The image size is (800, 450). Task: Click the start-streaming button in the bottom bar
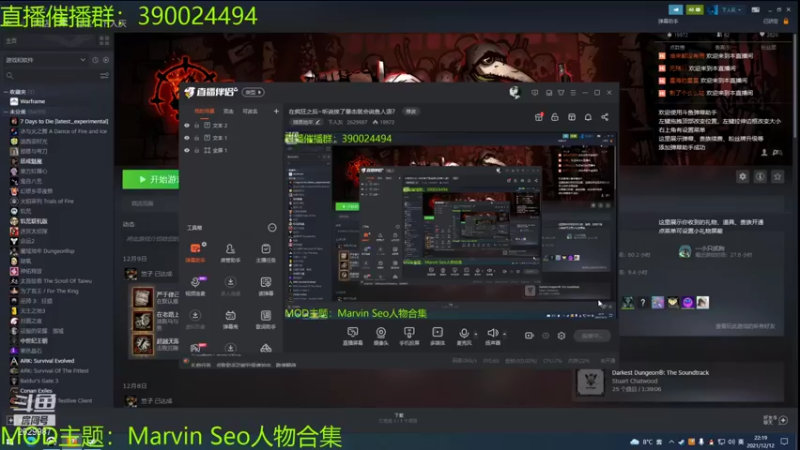592,336
